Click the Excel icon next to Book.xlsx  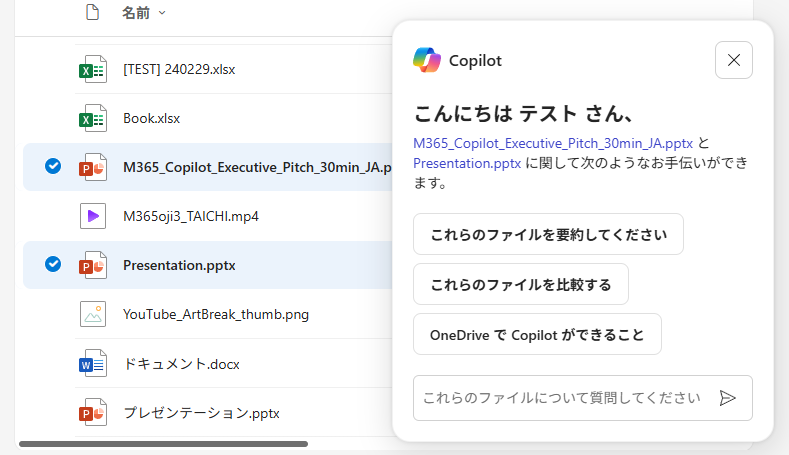coord(92,118)
